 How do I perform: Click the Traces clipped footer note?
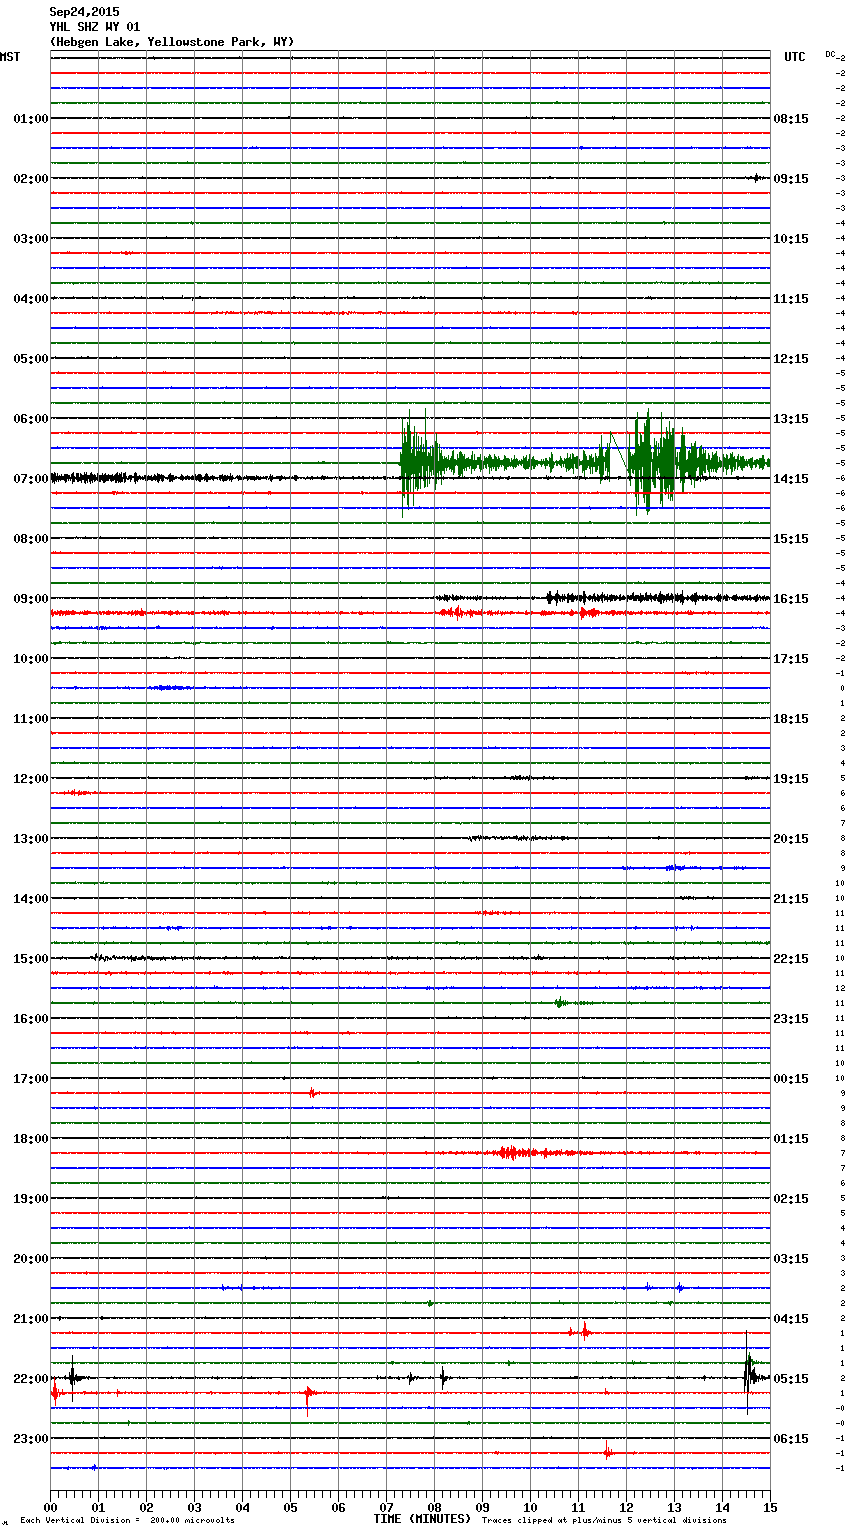coord(604,1521)
